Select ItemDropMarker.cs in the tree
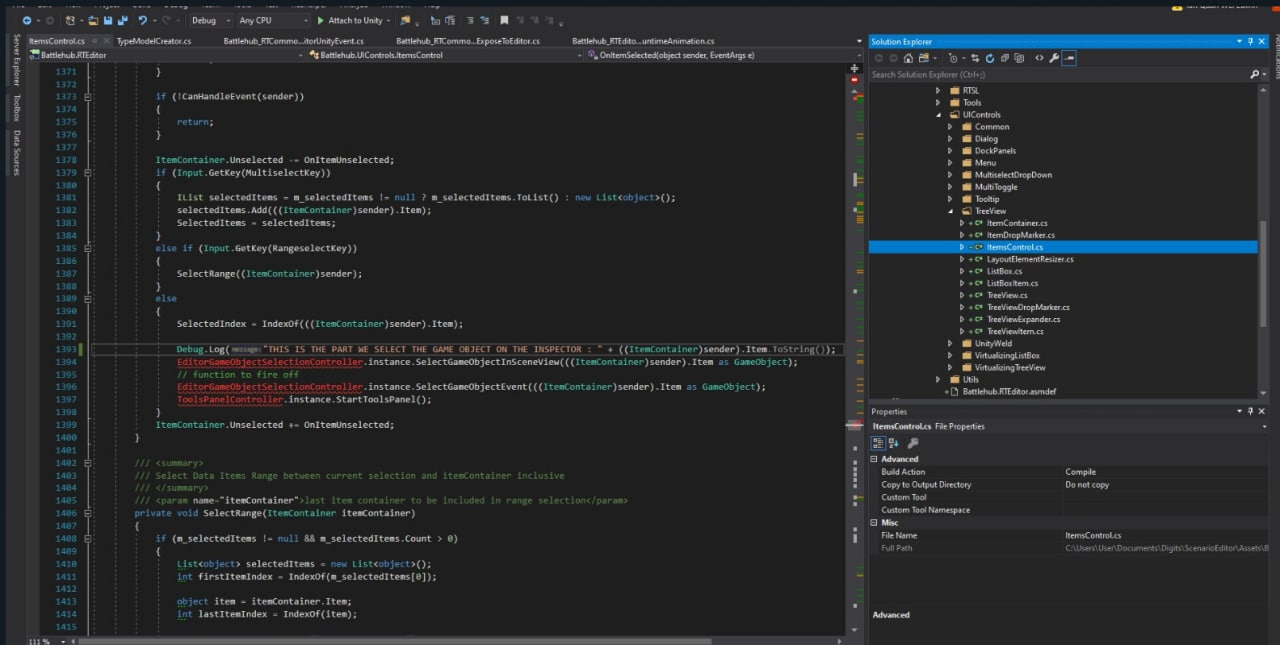The image size is (1280, 645). tap(1020, 235)
